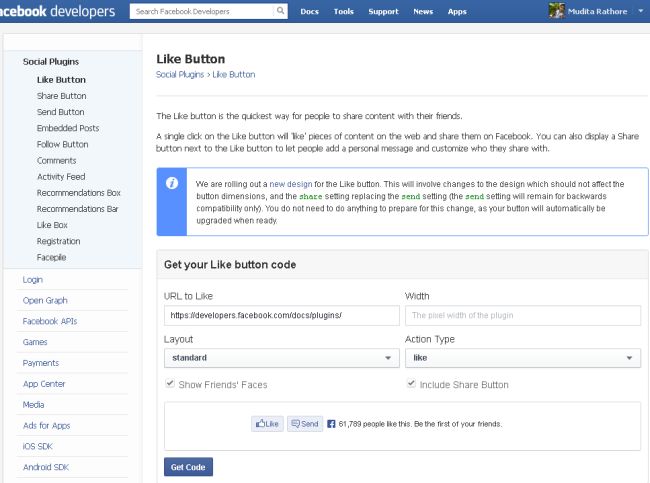Select Activity Feed in sidebar

pyautogui.click(x=61, y=177)
